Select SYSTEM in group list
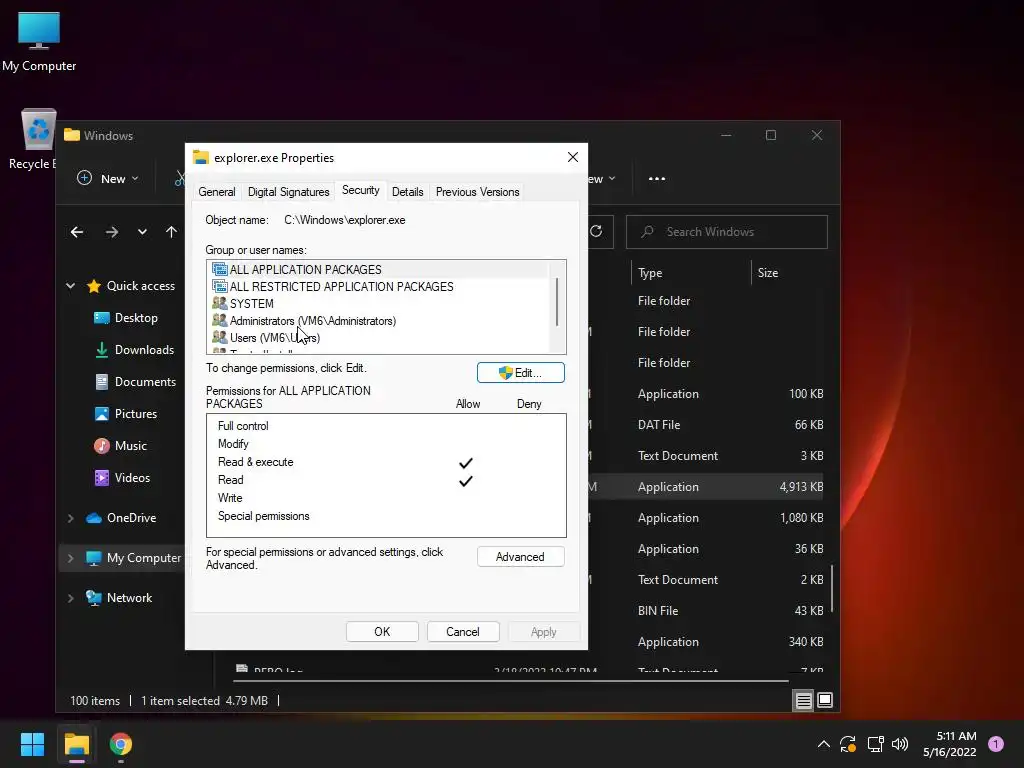 (378, 304)
